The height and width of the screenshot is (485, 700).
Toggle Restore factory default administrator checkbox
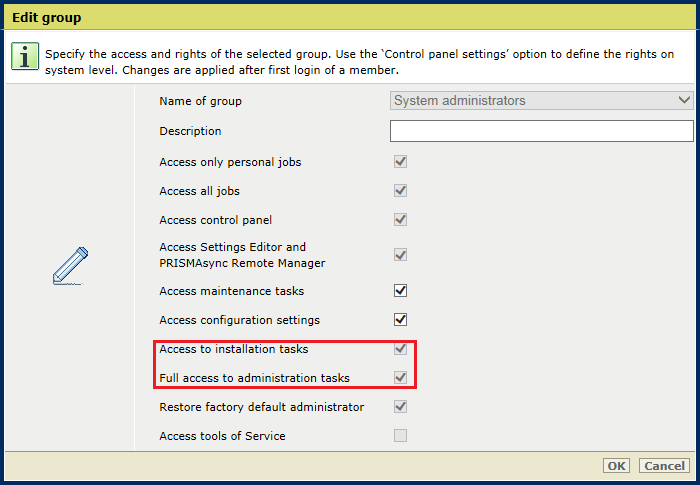(x=400, y=407)
